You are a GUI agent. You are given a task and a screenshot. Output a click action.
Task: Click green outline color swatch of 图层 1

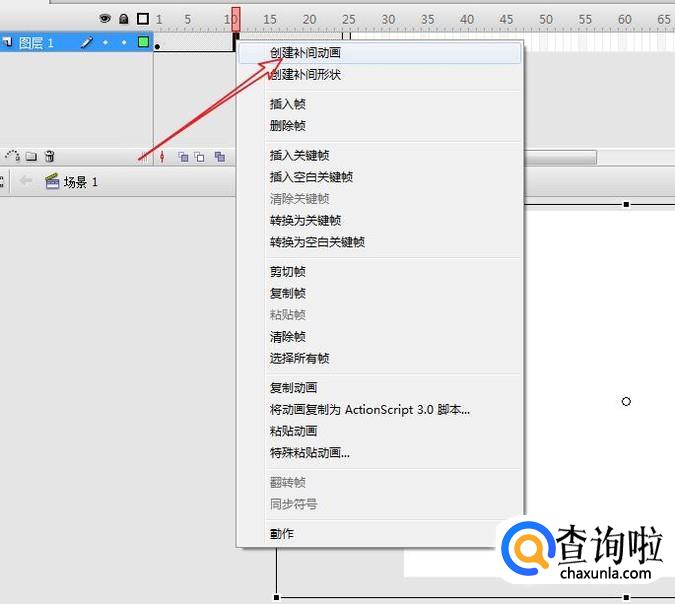143,42
